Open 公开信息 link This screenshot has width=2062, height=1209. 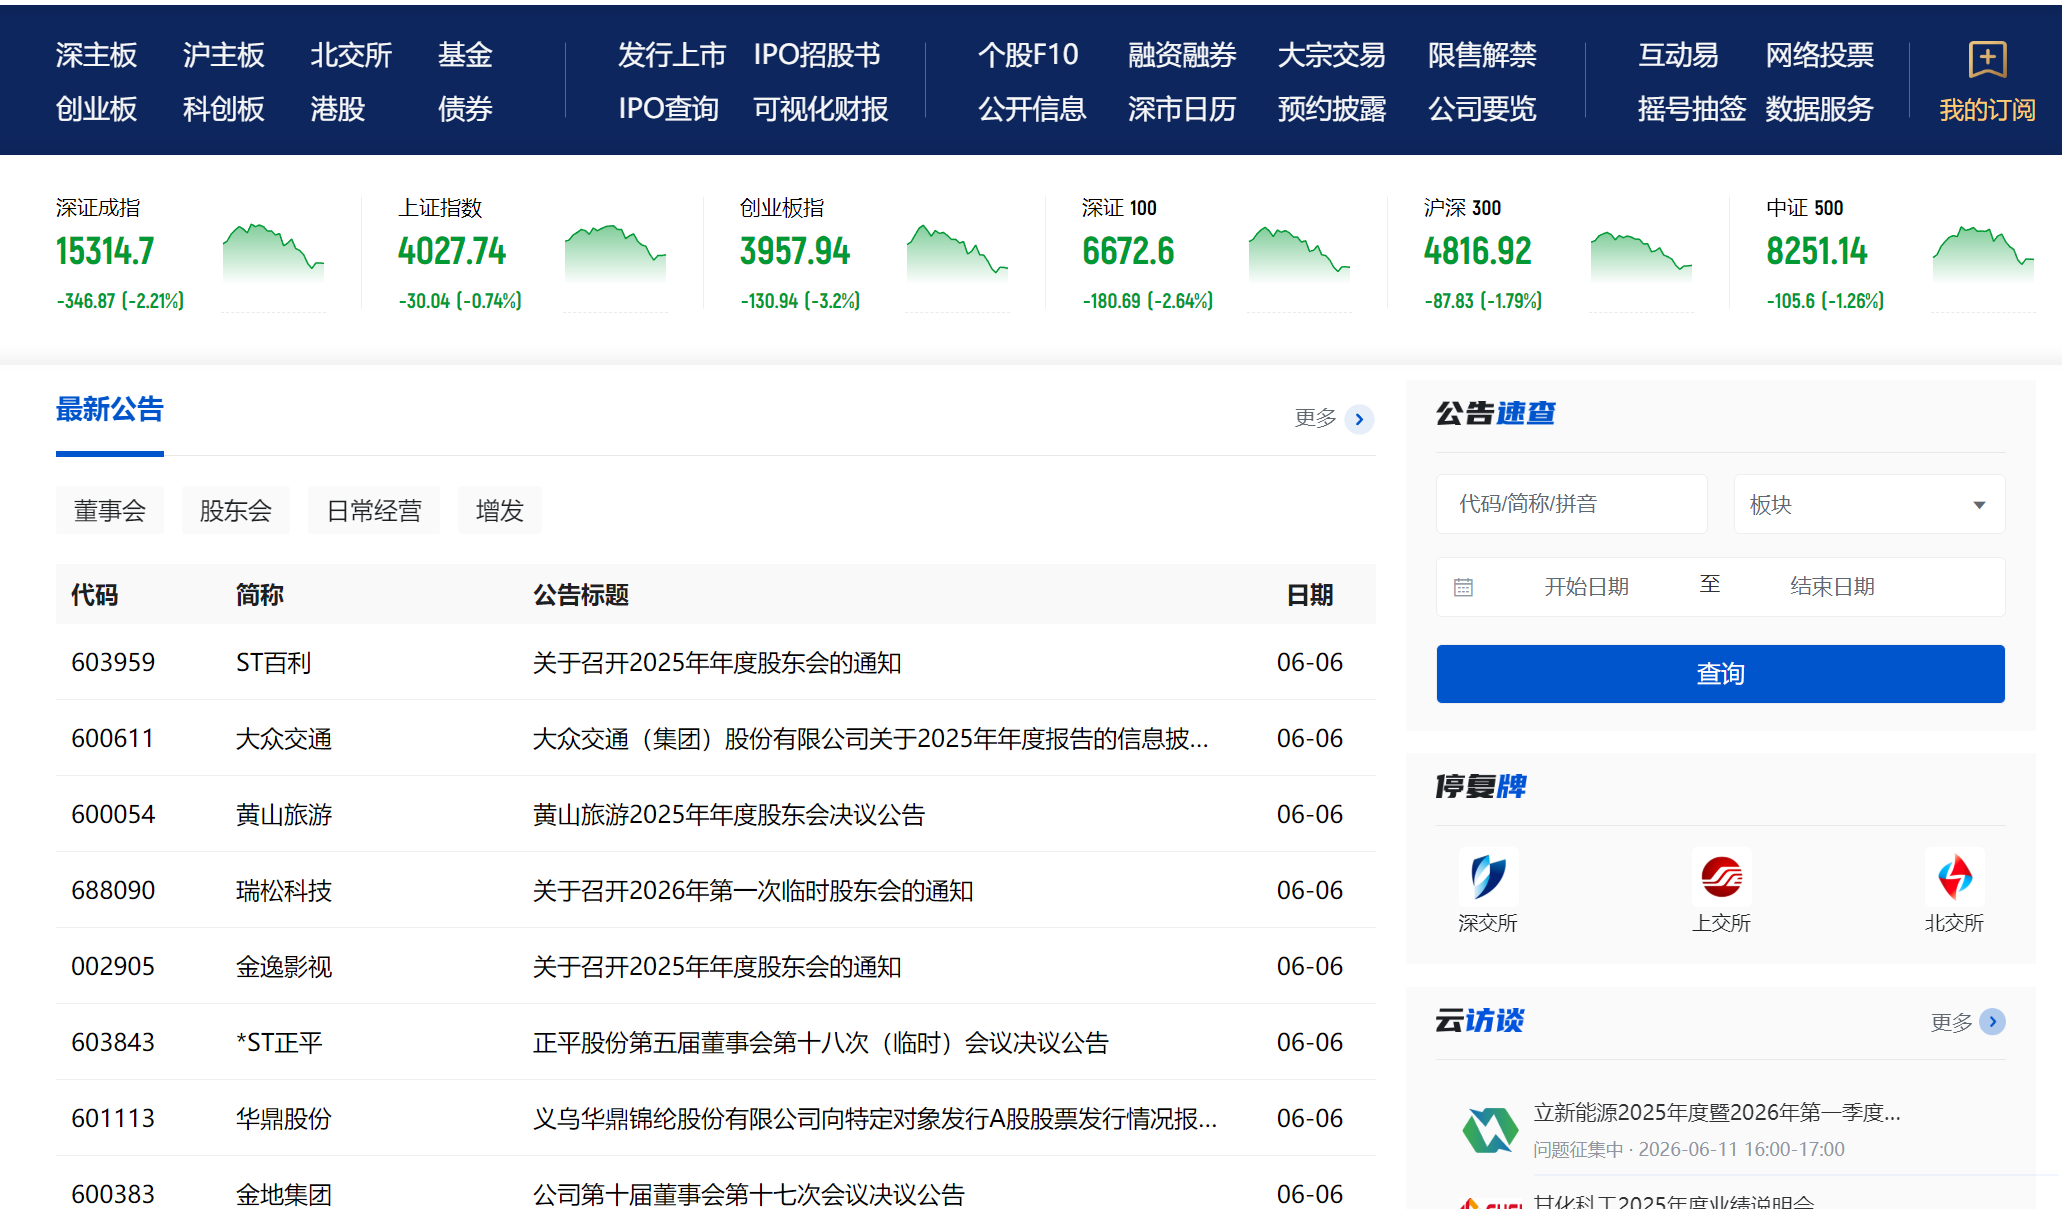(1032, 109)
